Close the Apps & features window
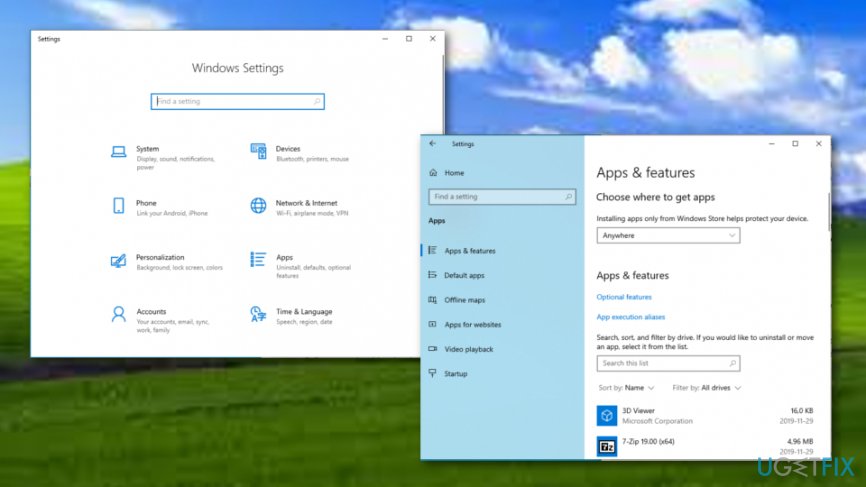This screenshot has width=866, height=487. click(819, 144)
